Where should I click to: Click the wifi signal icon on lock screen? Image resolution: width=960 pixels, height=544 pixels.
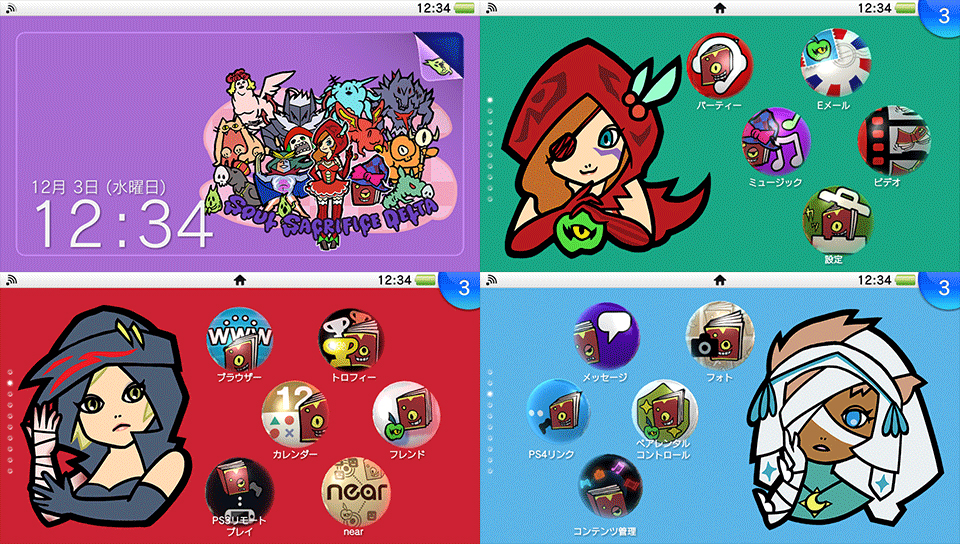click(10, 8)
